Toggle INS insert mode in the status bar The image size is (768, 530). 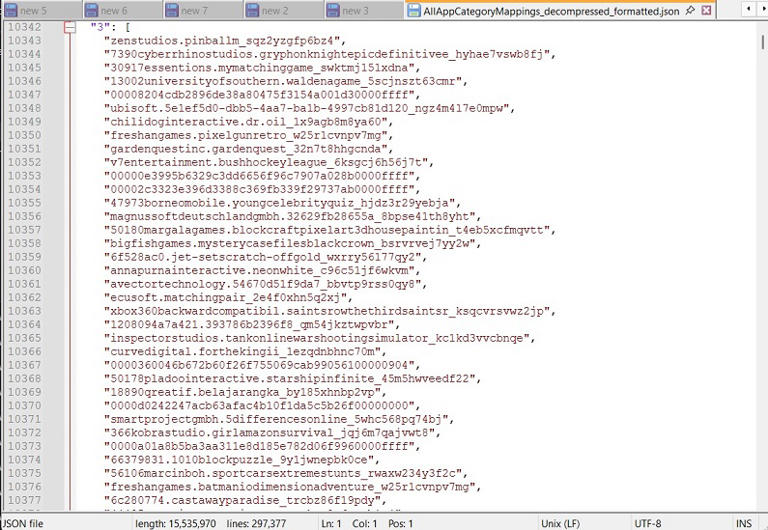click(x=743, y=523)
